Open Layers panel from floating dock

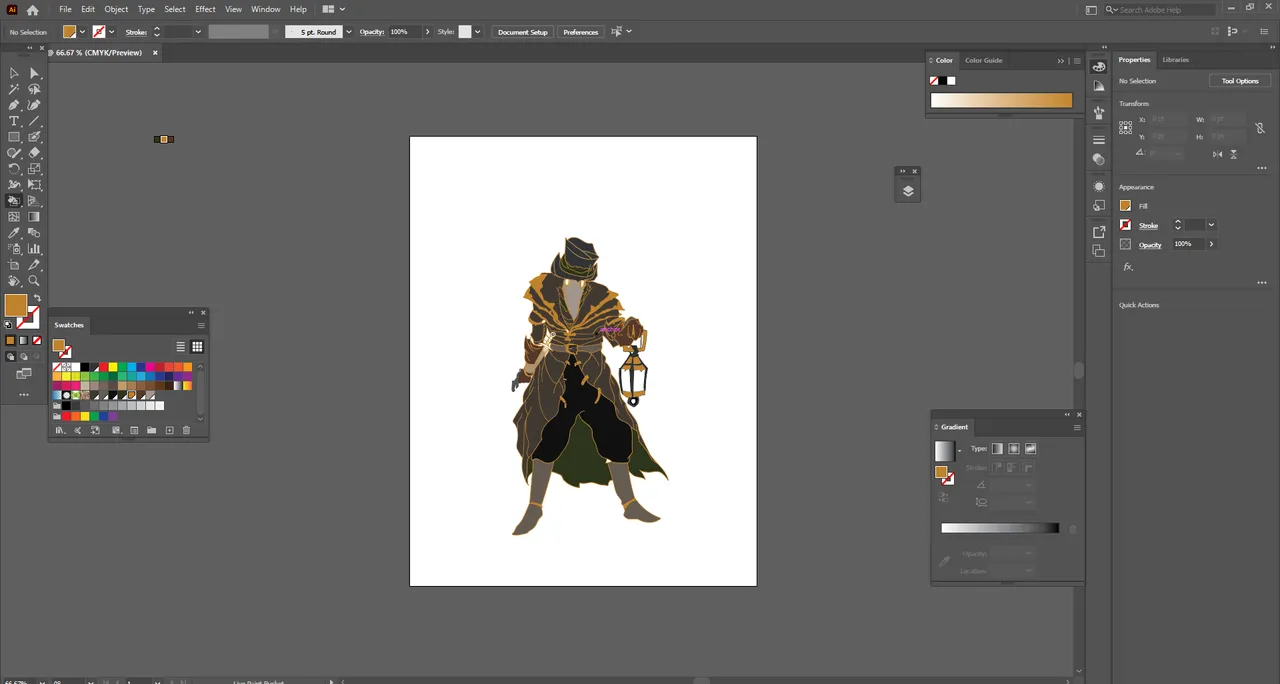(x=908, y=191)
